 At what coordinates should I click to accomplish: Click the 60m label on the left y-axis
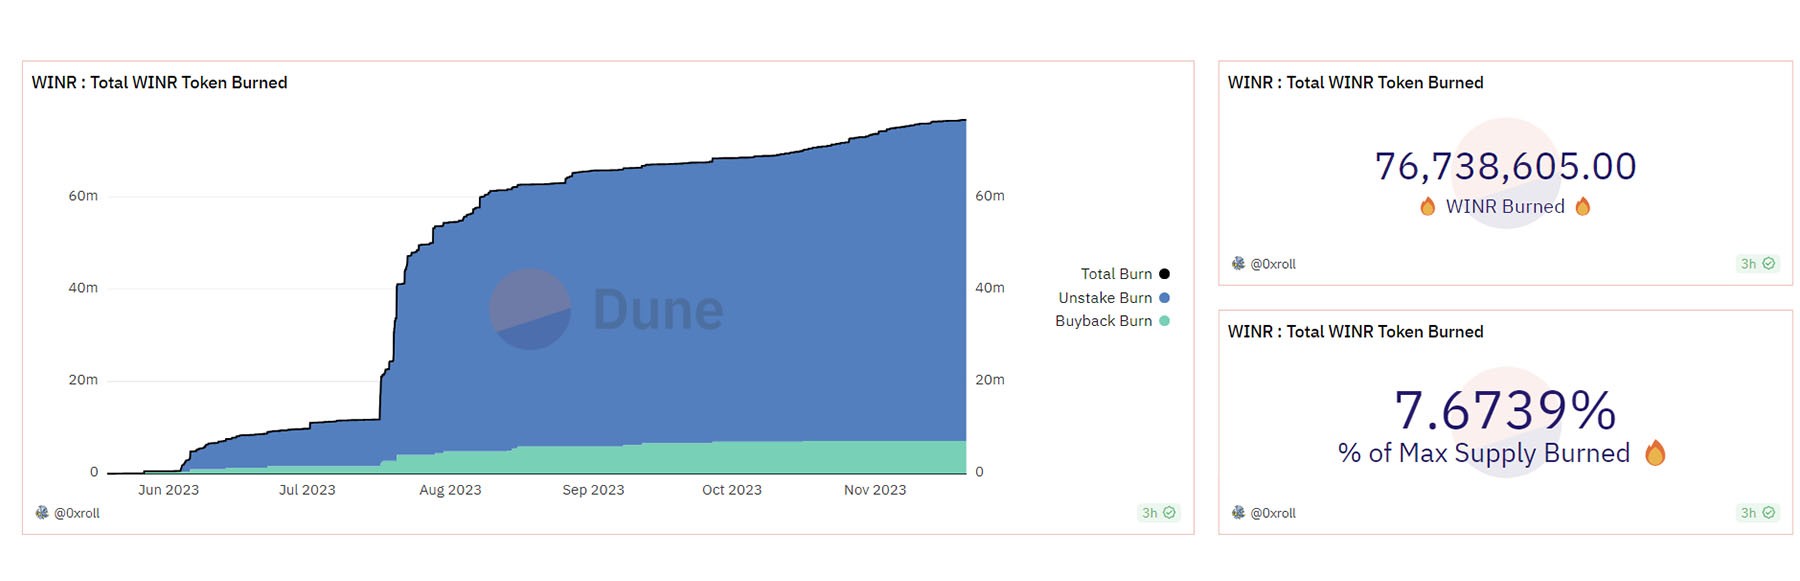[x=83, y=196]
